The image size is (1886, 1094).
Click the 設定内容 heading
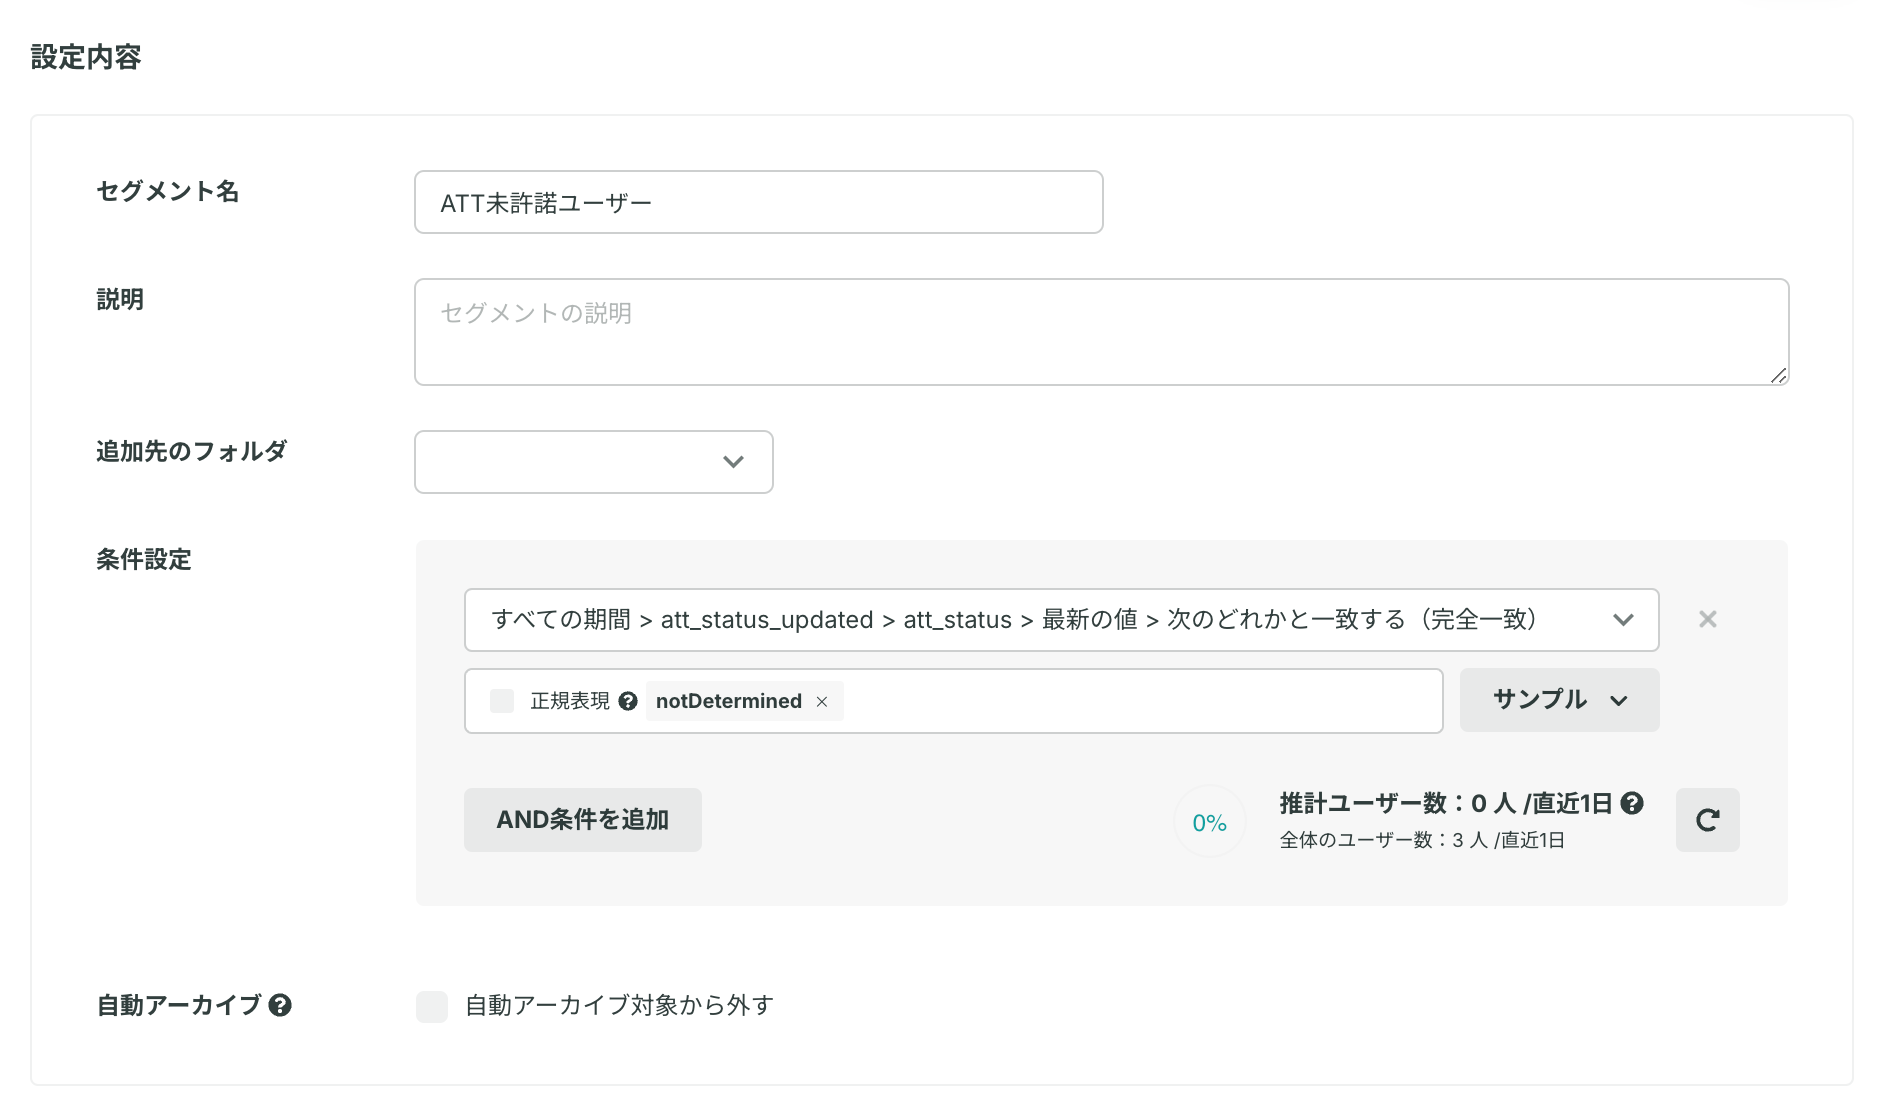86,57
